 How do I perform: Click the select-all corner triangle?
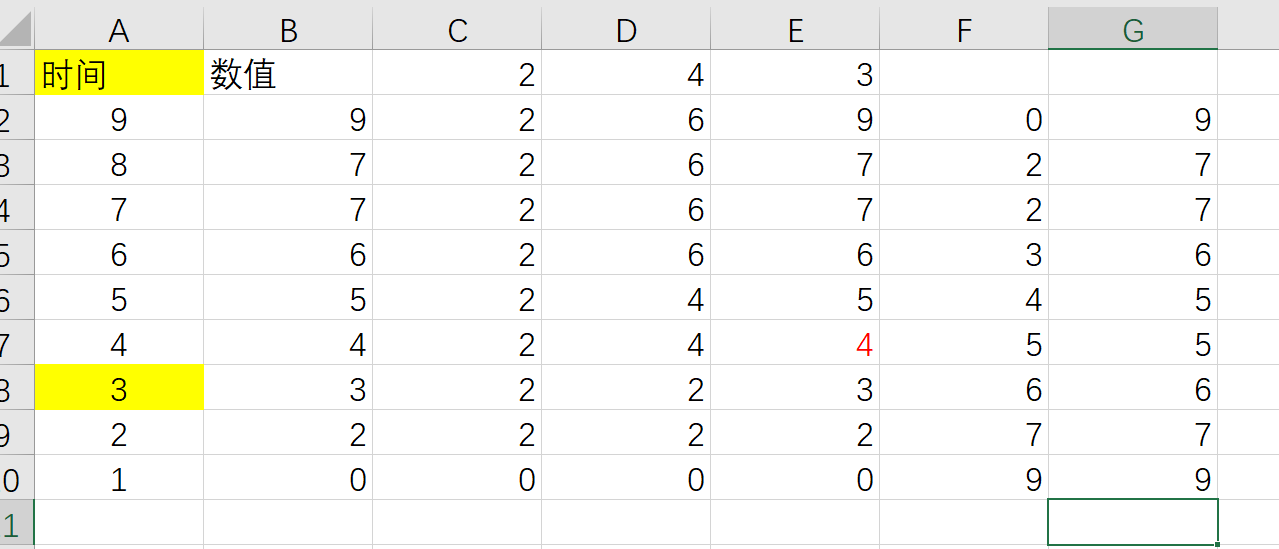click(x=17, y=31)
